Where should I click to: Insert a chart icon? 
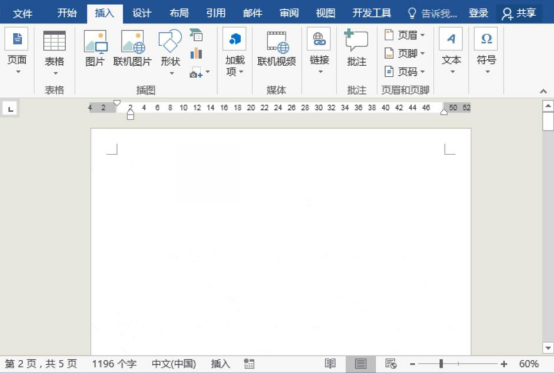click(x=196, y=54)
